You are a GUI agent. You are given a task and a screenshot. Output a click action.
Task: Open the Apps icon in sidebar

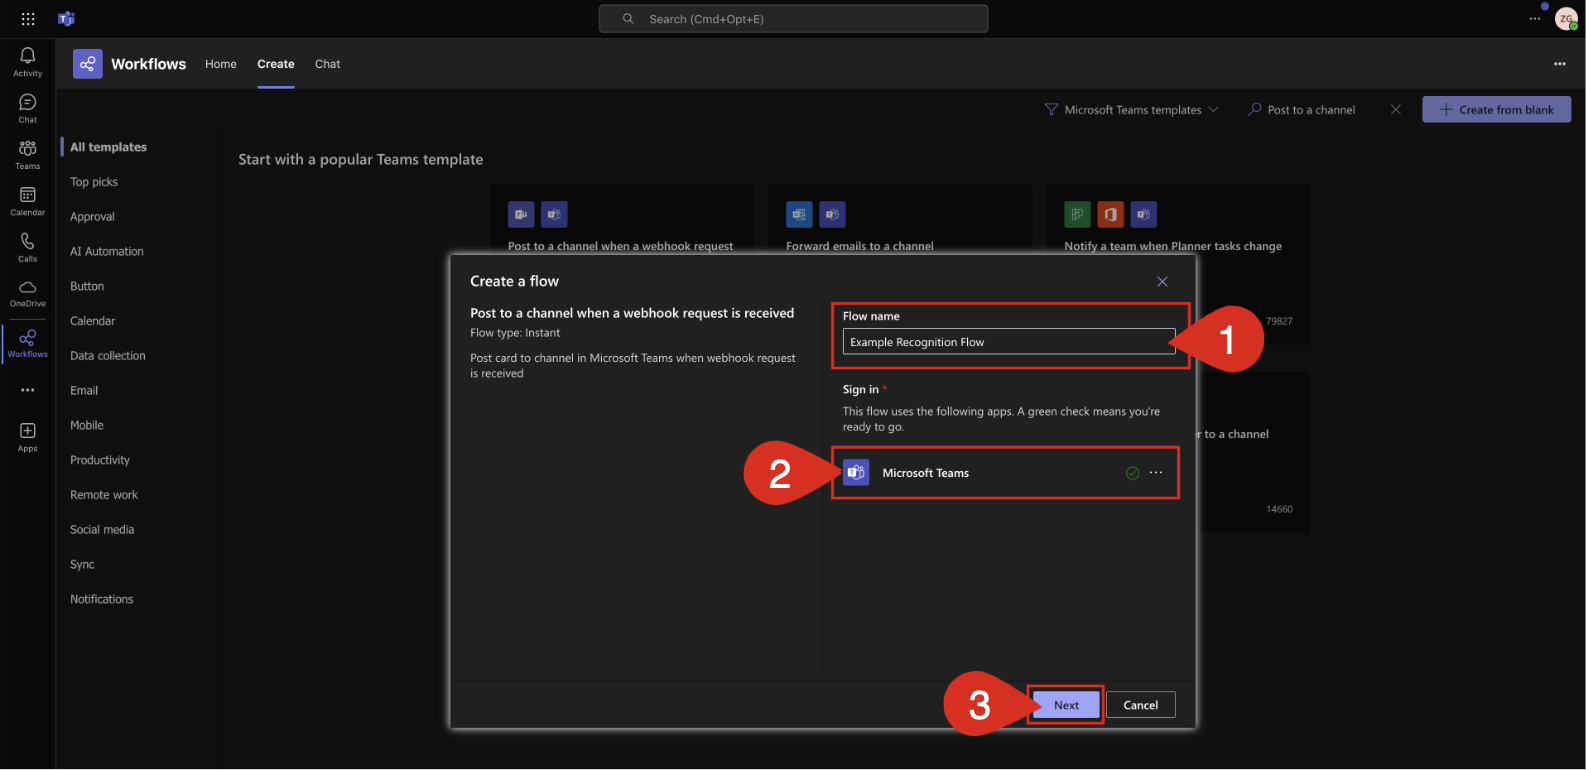[27, 436]
